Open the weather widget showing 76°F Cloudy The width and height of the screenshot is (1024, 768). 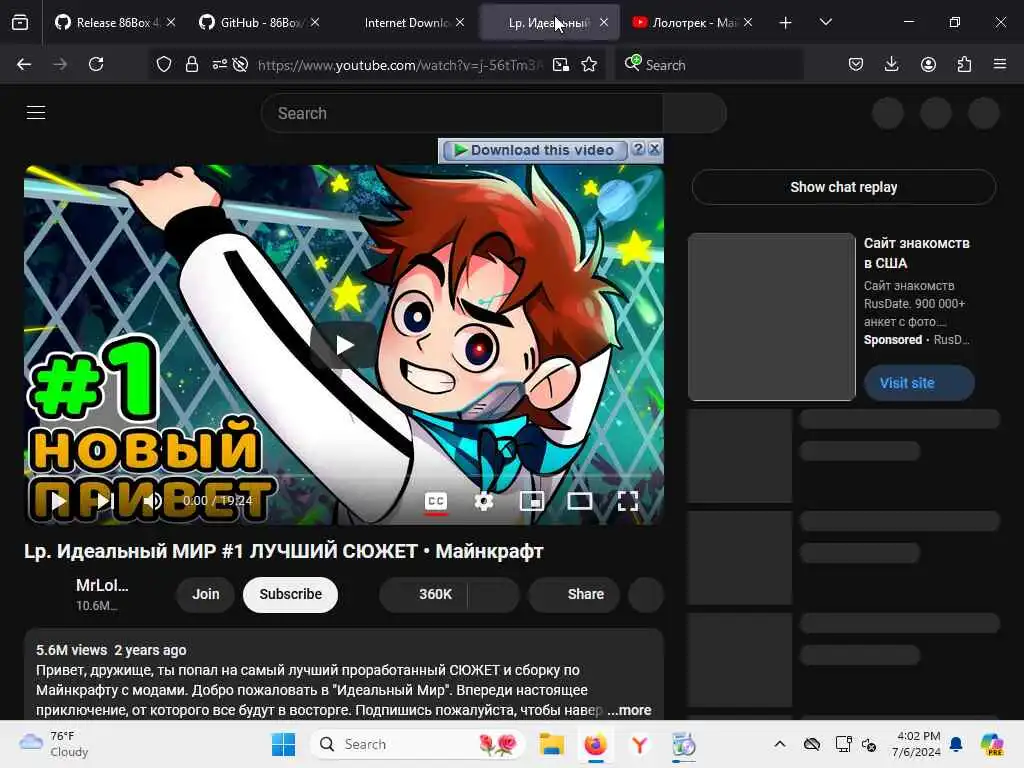click(56, 744)
